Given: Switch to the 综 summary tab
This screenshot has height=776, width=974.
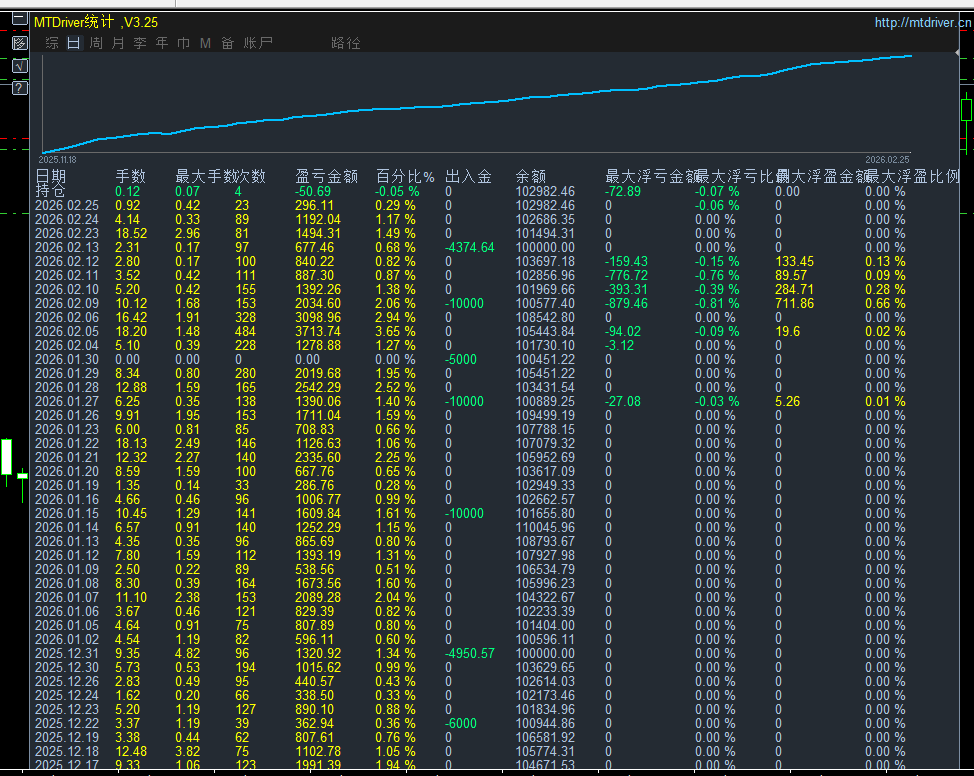Looking at the screenshot, I should (x=52, y=43).
